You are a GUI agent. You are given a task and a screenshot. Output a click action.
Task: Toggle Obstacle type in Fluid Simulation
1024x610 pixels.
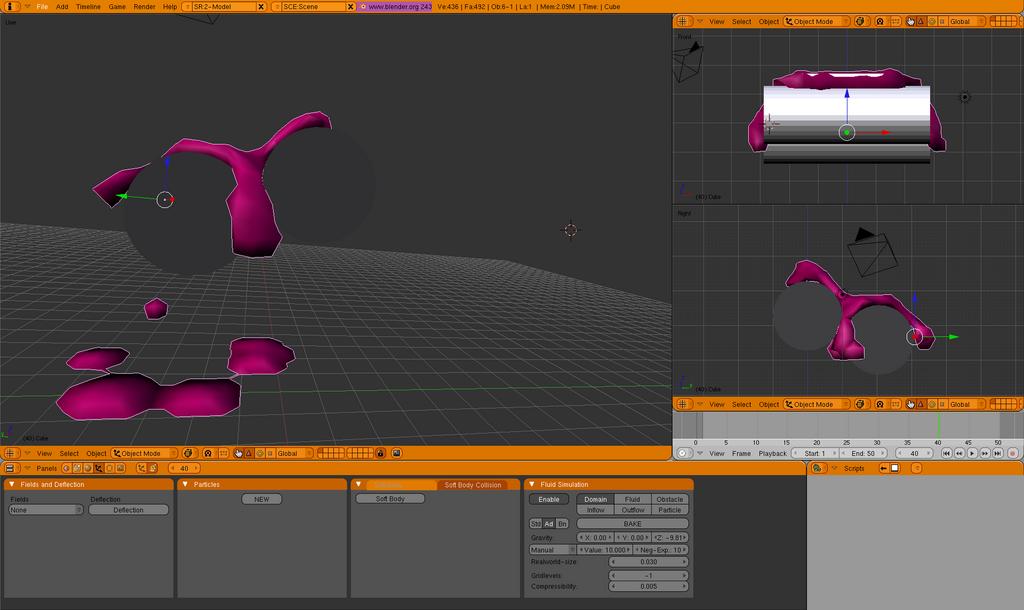click(x=669, y=499)
